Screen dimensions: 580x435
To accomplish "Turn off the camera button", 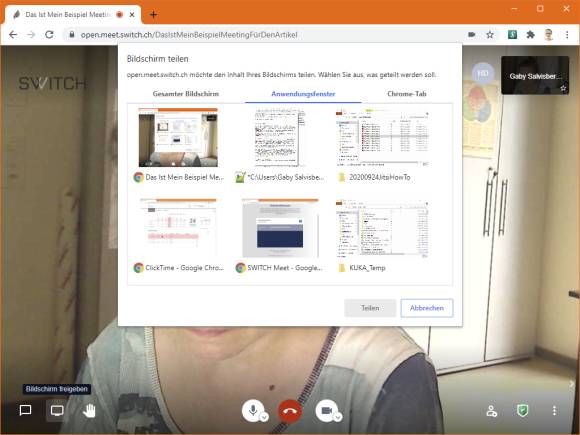I will click(x=327, y=411).
